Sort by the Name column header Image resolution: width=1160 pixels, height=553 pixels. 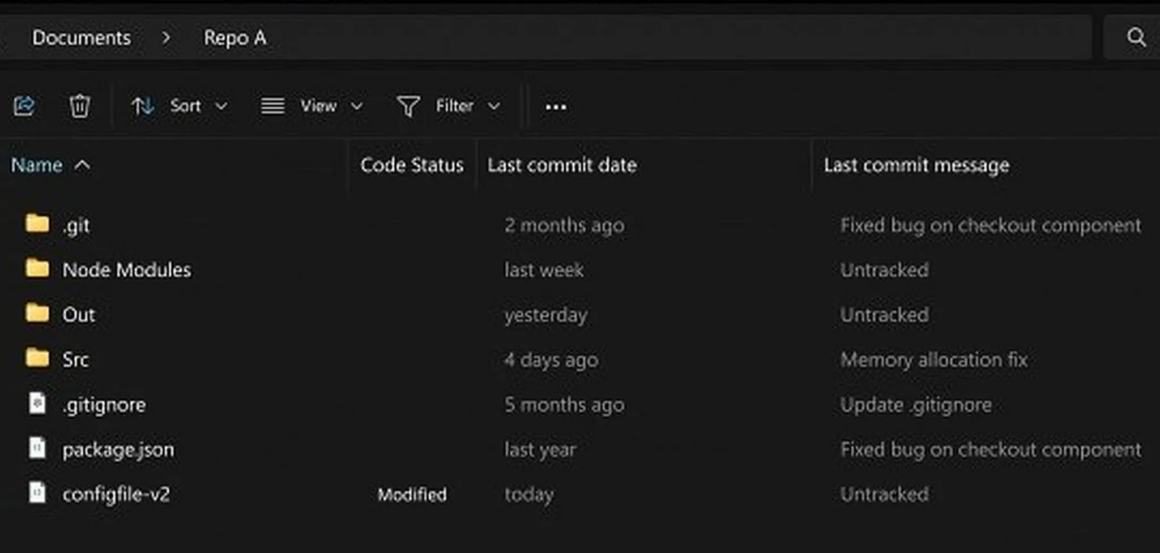(x=37, y=165)
